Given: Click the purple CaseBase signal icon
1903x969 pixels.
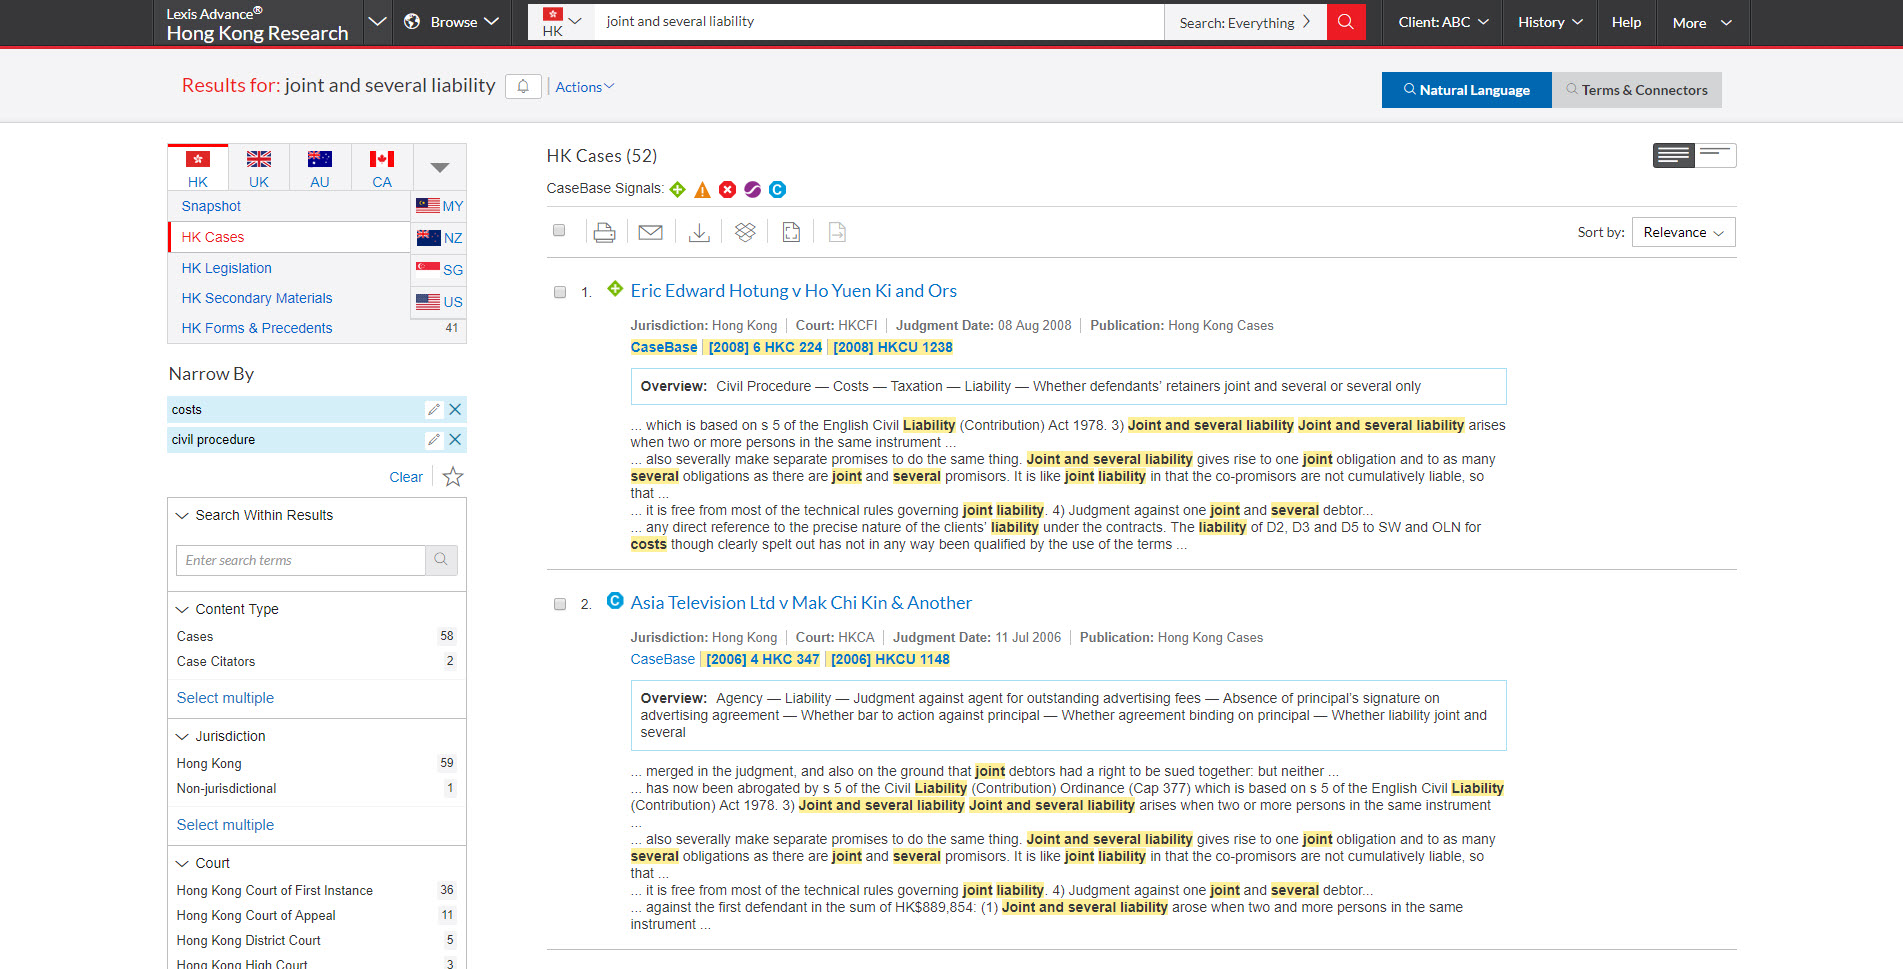Looking at the screenshot, I should pos(752,189).
